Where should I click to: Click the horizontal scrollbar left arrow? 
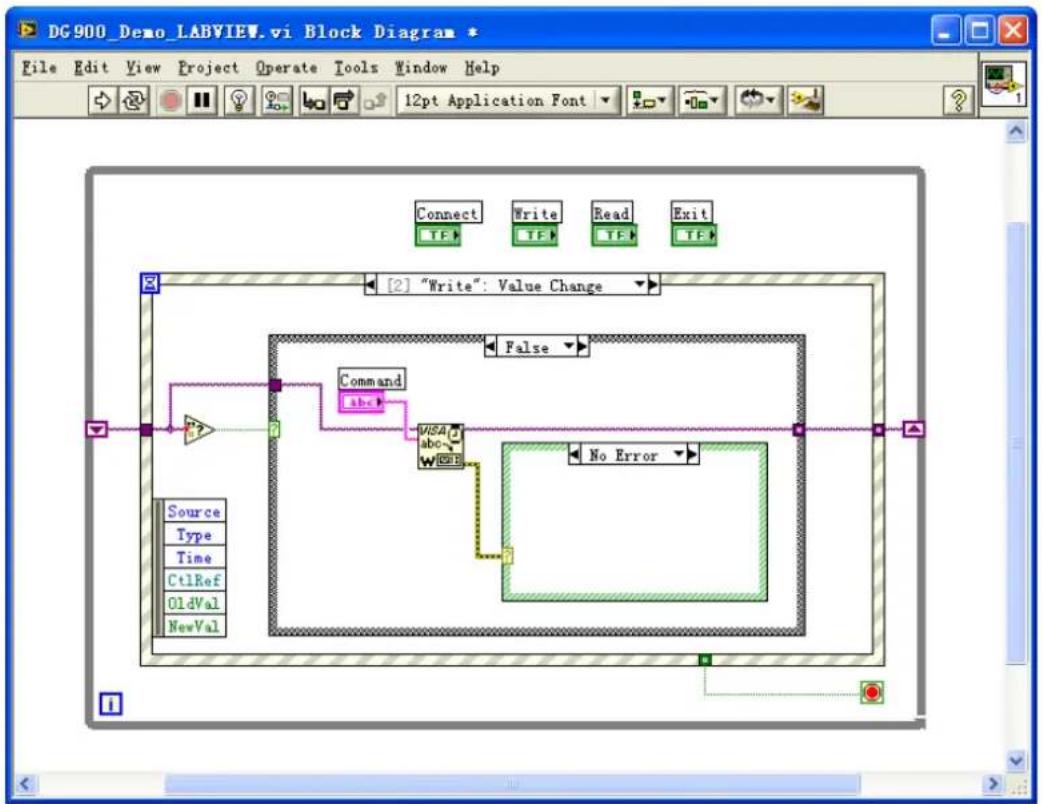coord(25,784)
